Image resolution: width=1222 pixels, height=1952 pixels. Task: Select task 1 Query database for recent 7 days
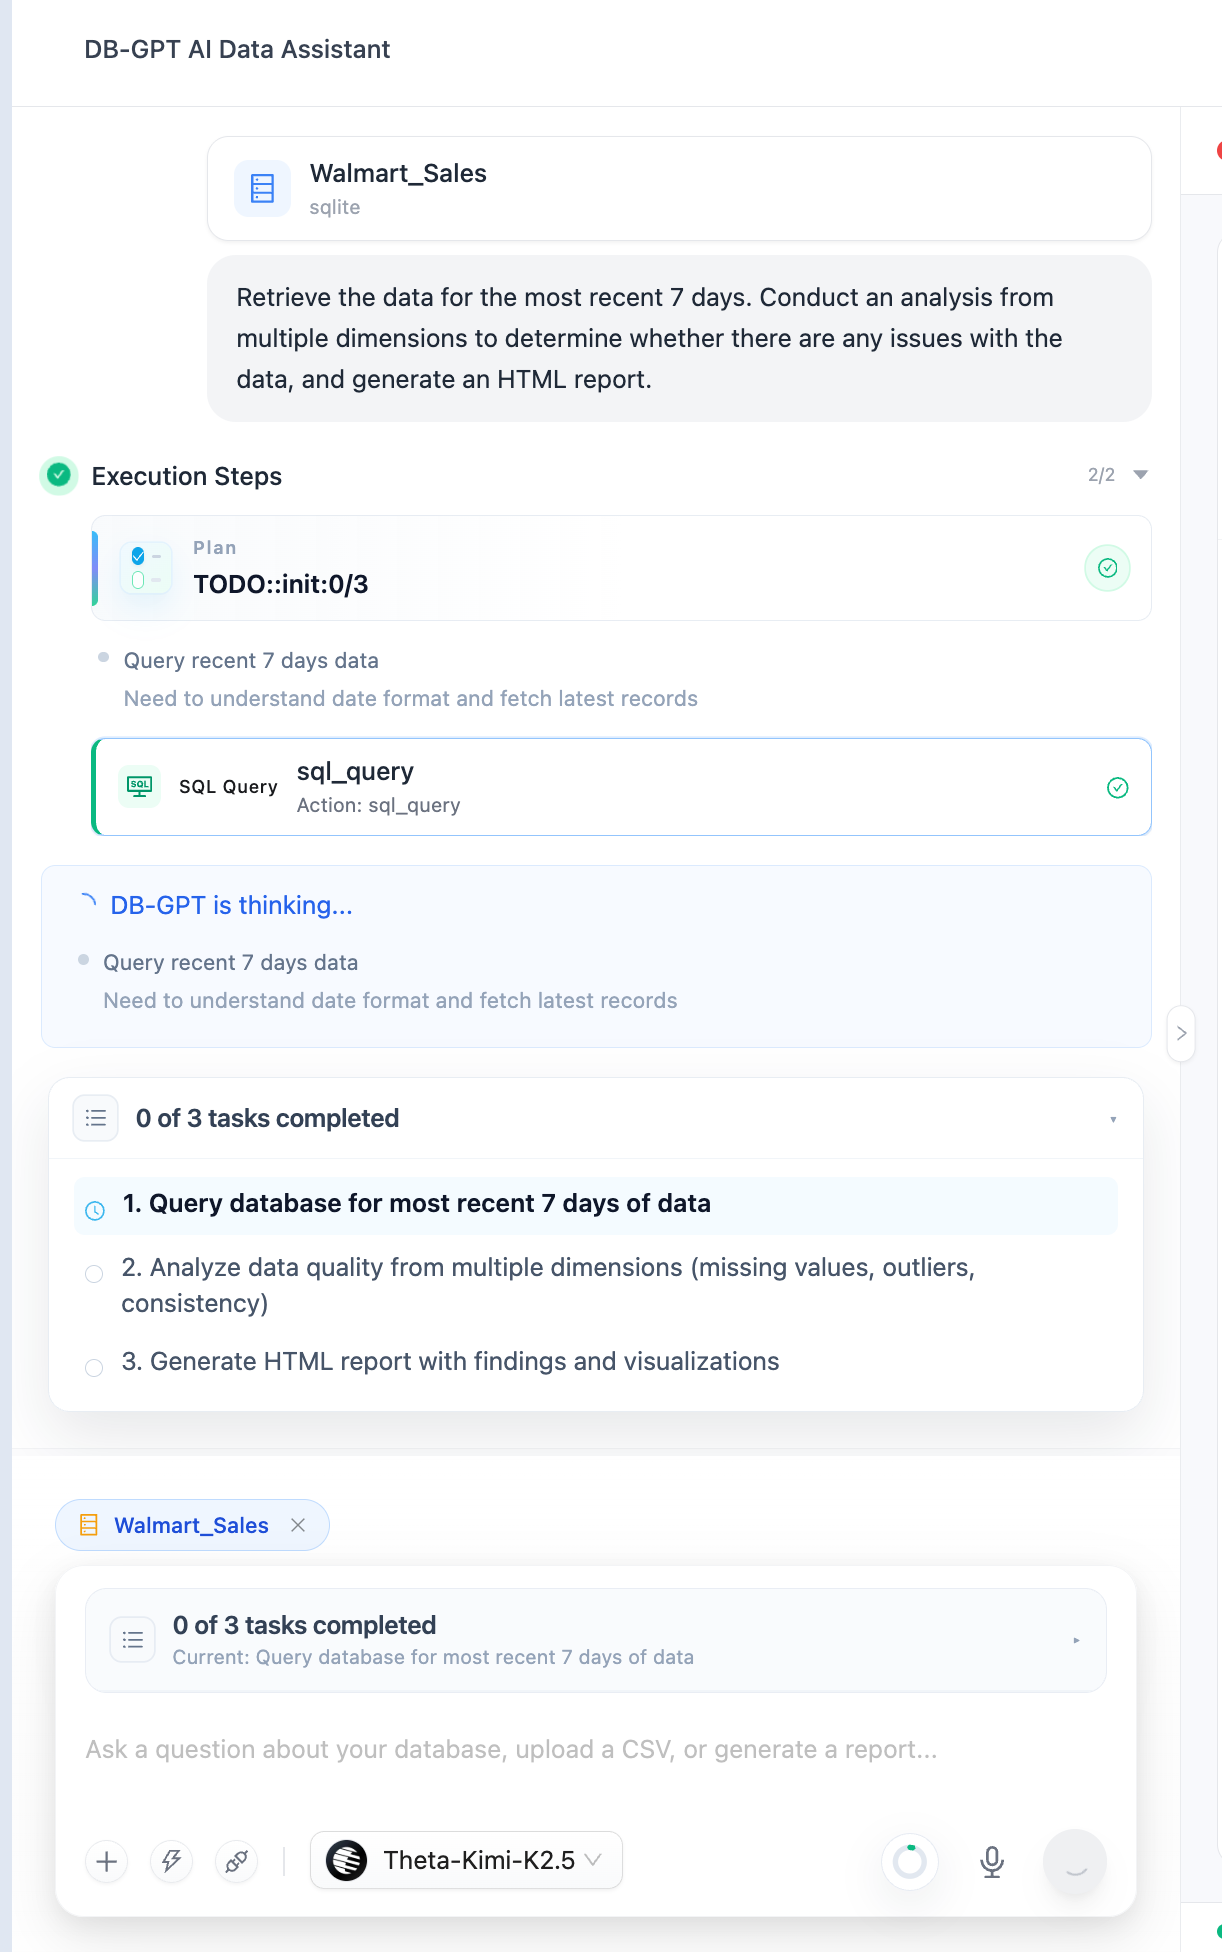pyautogui.click(x=596, y=1205)
